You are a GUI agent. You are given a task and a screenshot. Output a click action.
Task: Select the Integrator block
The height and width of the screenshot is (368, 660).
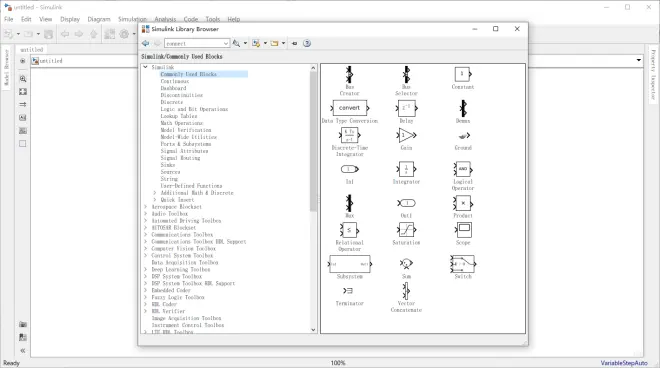click(x=406, y=169)
